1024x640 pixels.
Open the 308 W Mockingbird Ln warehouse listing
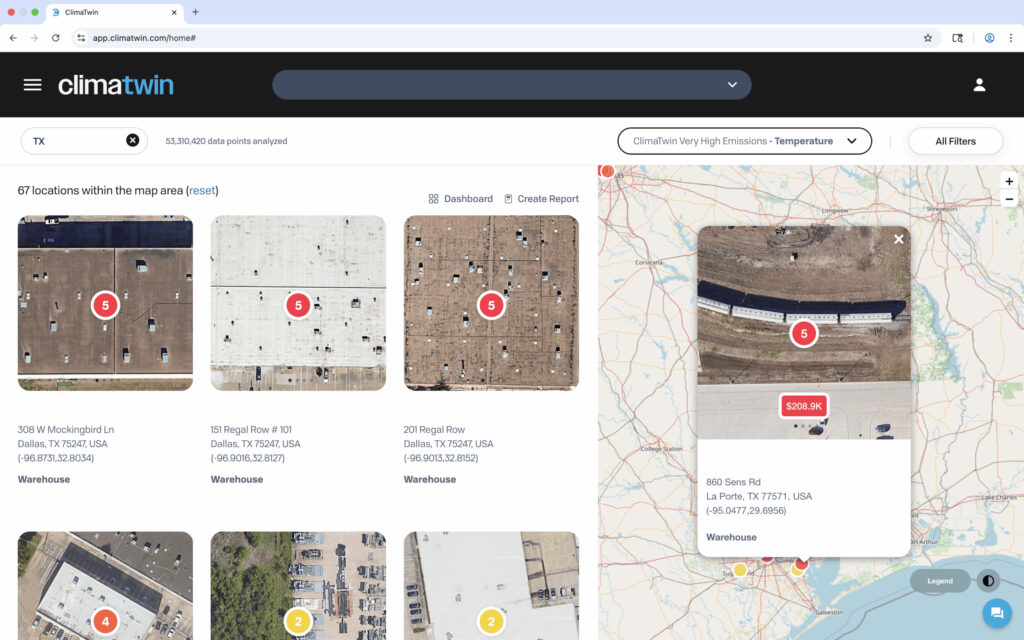pyautogui.click(x=105, y=302)
